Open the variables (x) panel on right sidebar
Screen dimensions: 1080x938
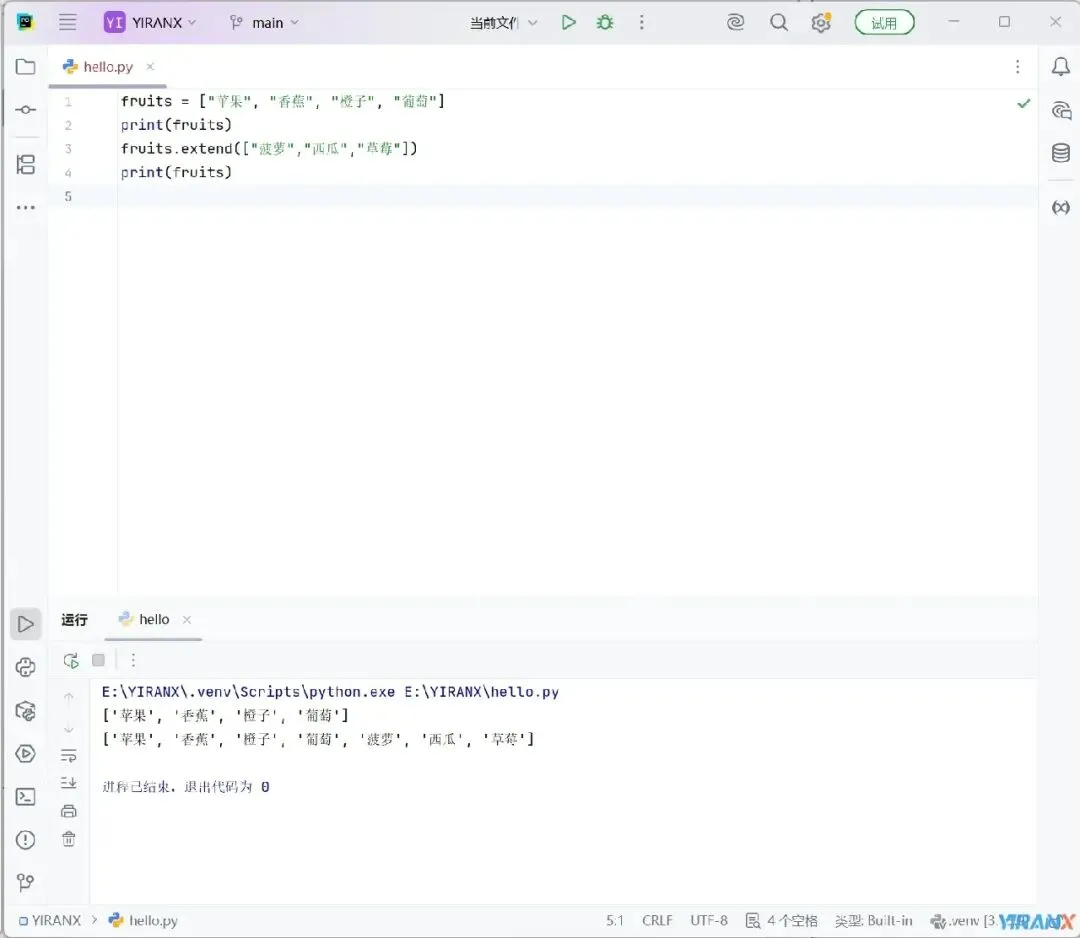pos(1061,207)
